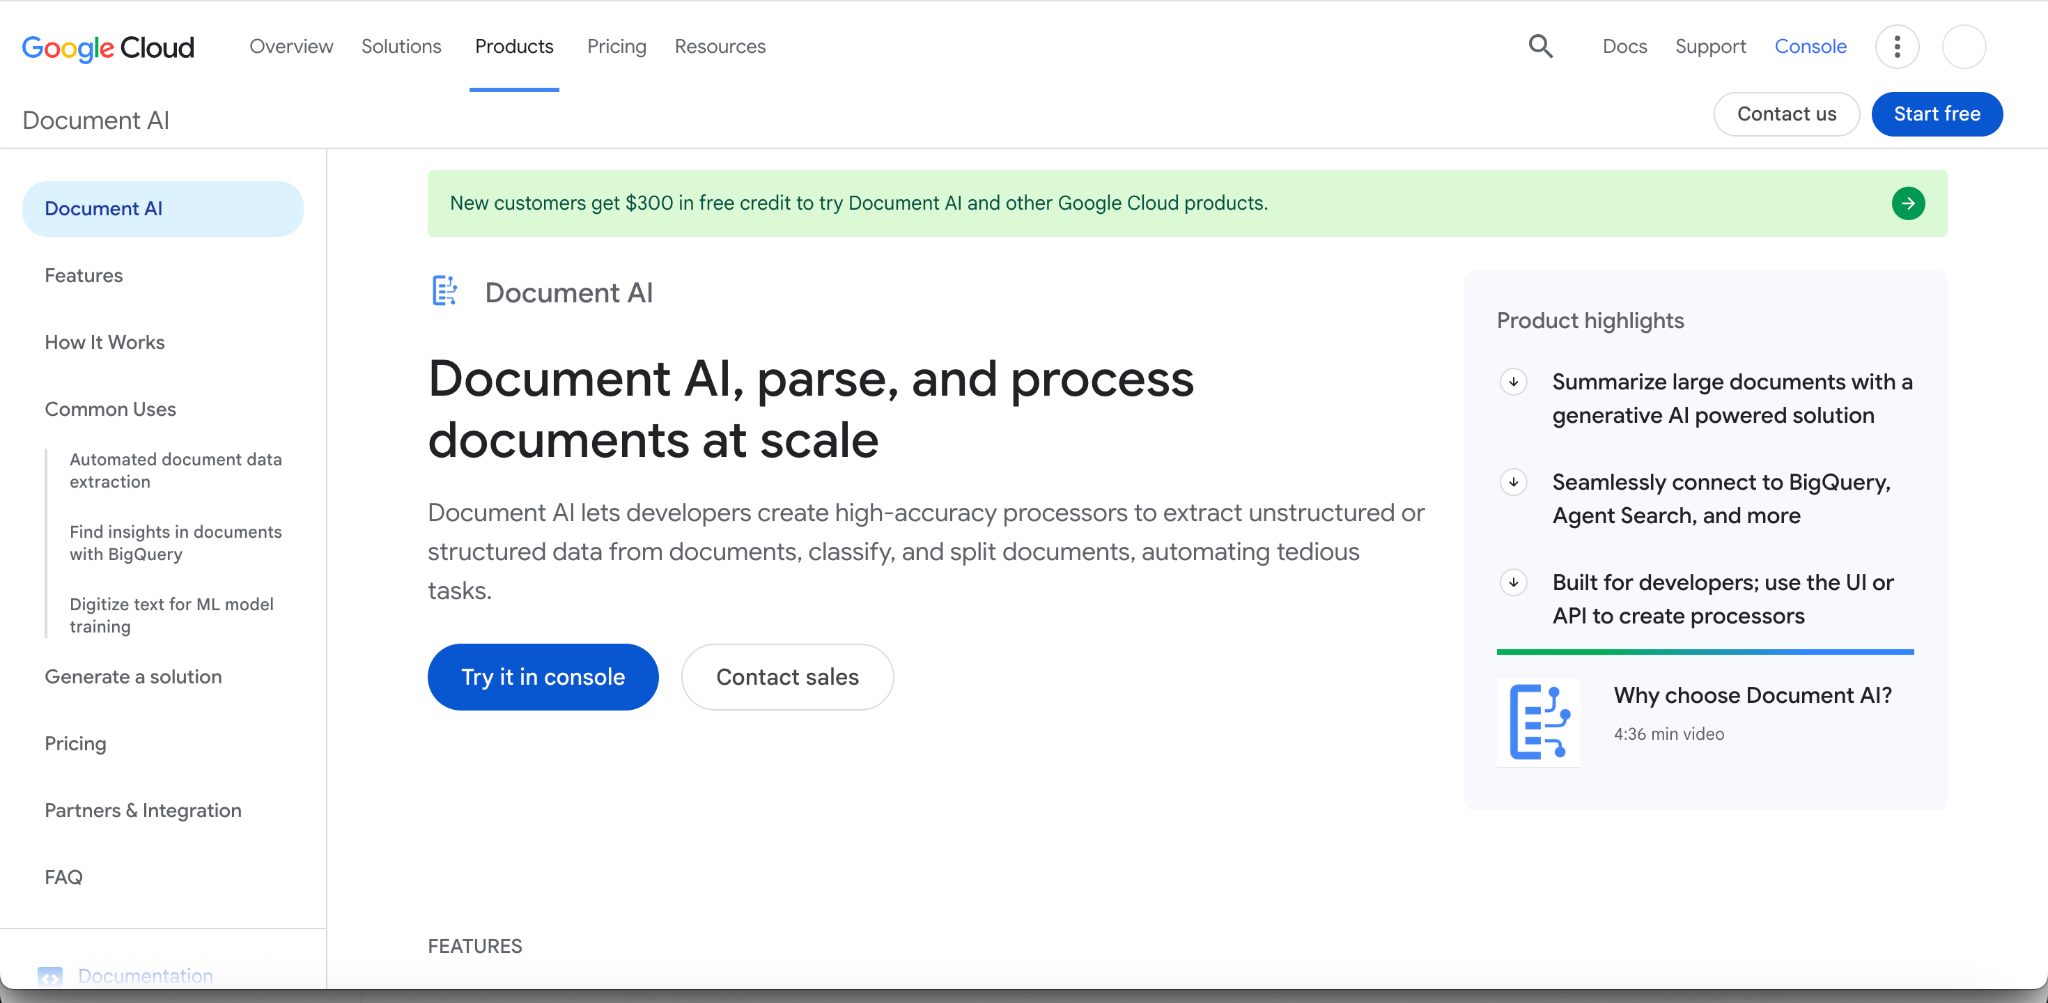The height and width of the screenshot is (1003, 2048).
Task: Open the Pricing top nav item
Action: tap(617, 47)
